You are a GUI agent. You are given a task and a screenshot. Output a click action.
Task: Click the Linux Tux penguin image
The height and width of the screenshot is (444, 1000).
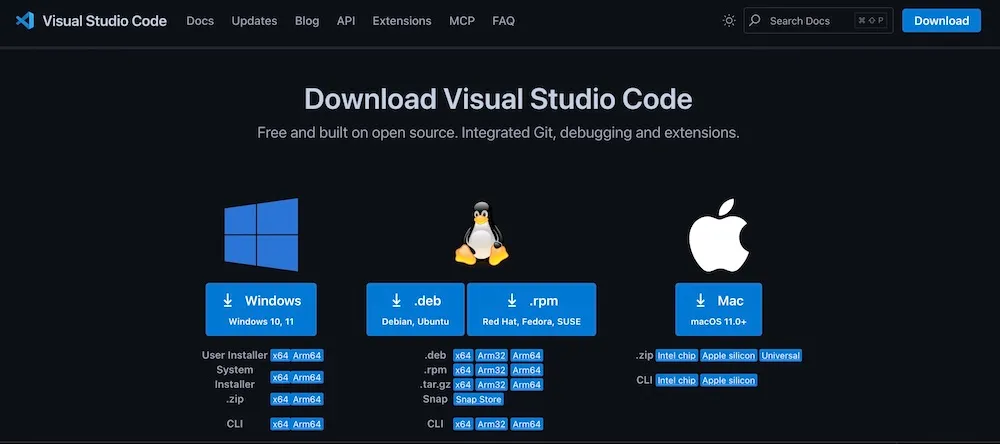pyautogui.click(x=480, y=233)
